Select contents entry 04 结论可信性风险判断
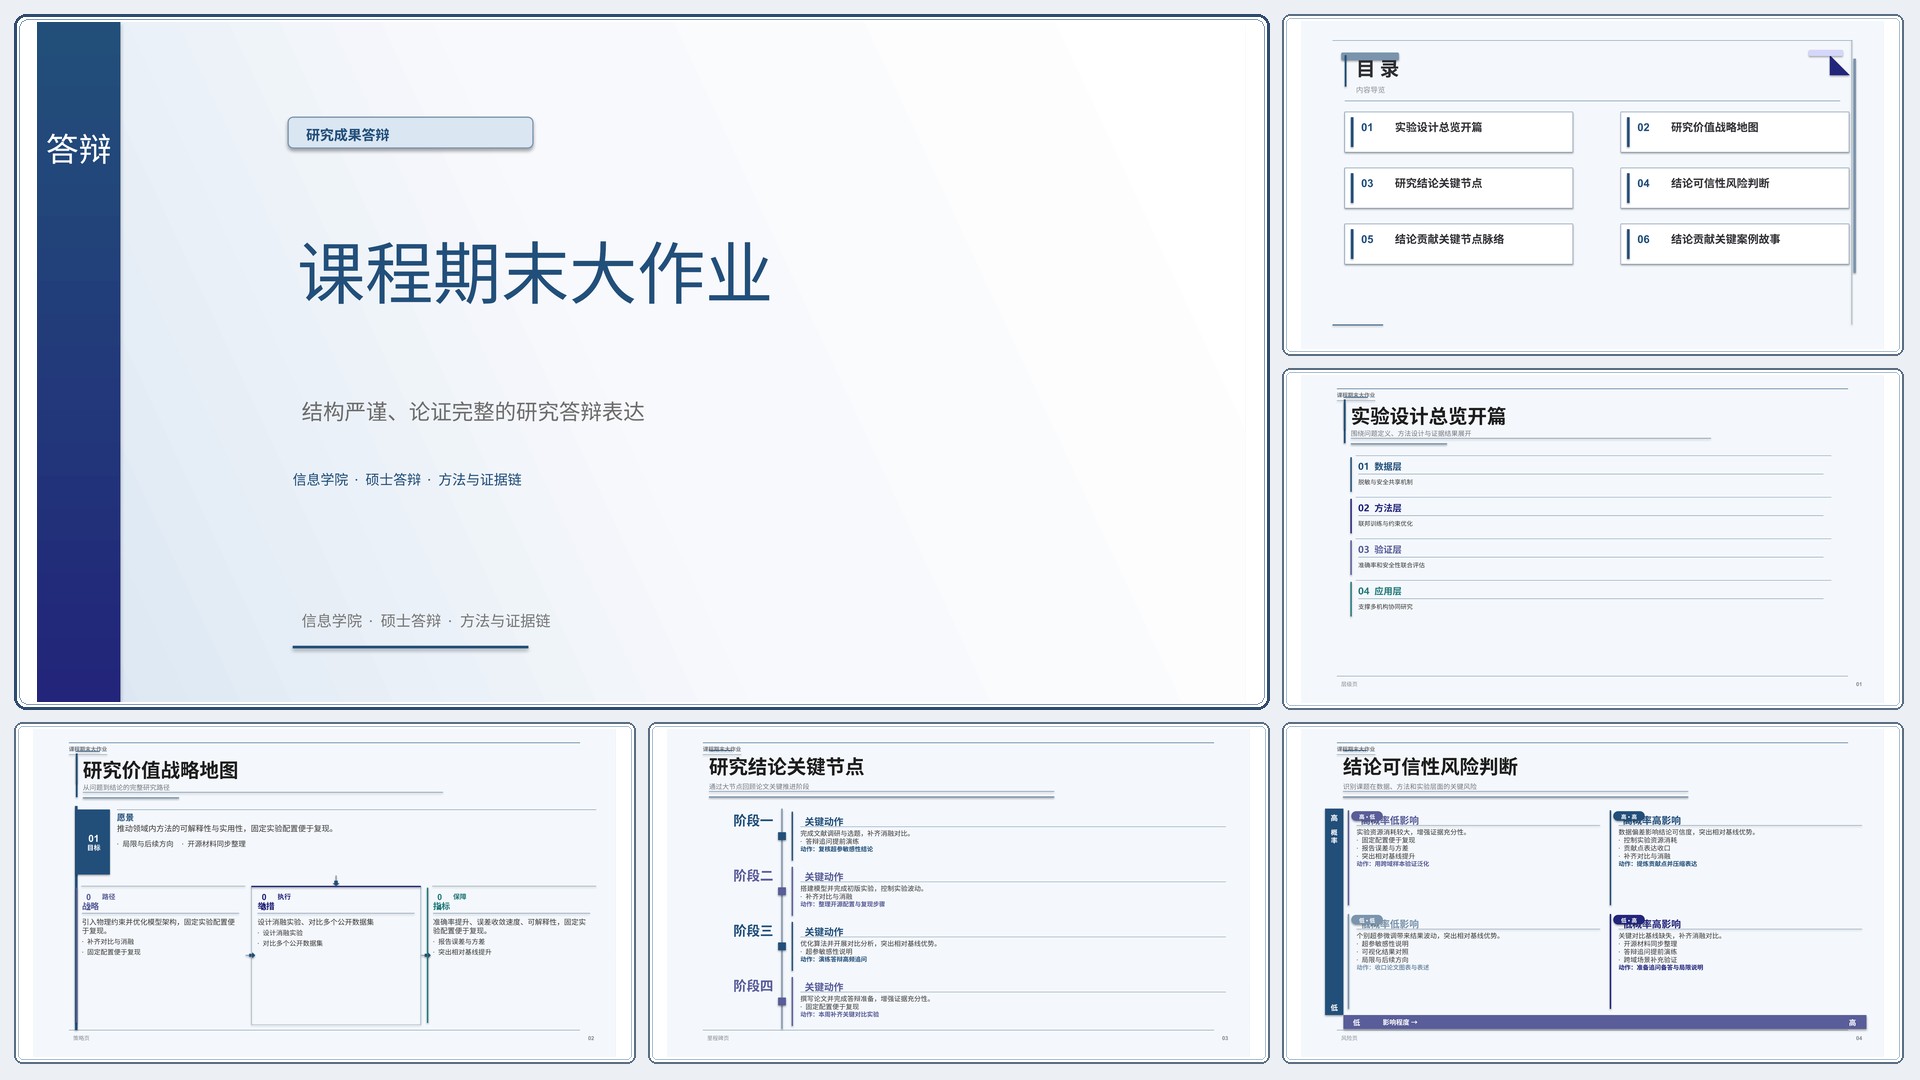 tap(1735, 188)
